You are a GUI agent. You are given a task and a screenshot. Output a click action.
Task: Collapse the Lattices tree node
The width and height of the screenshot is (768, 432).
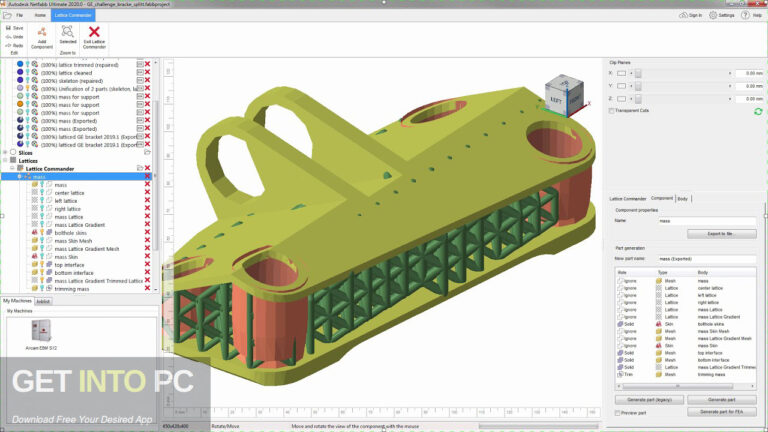coord(5,160)
